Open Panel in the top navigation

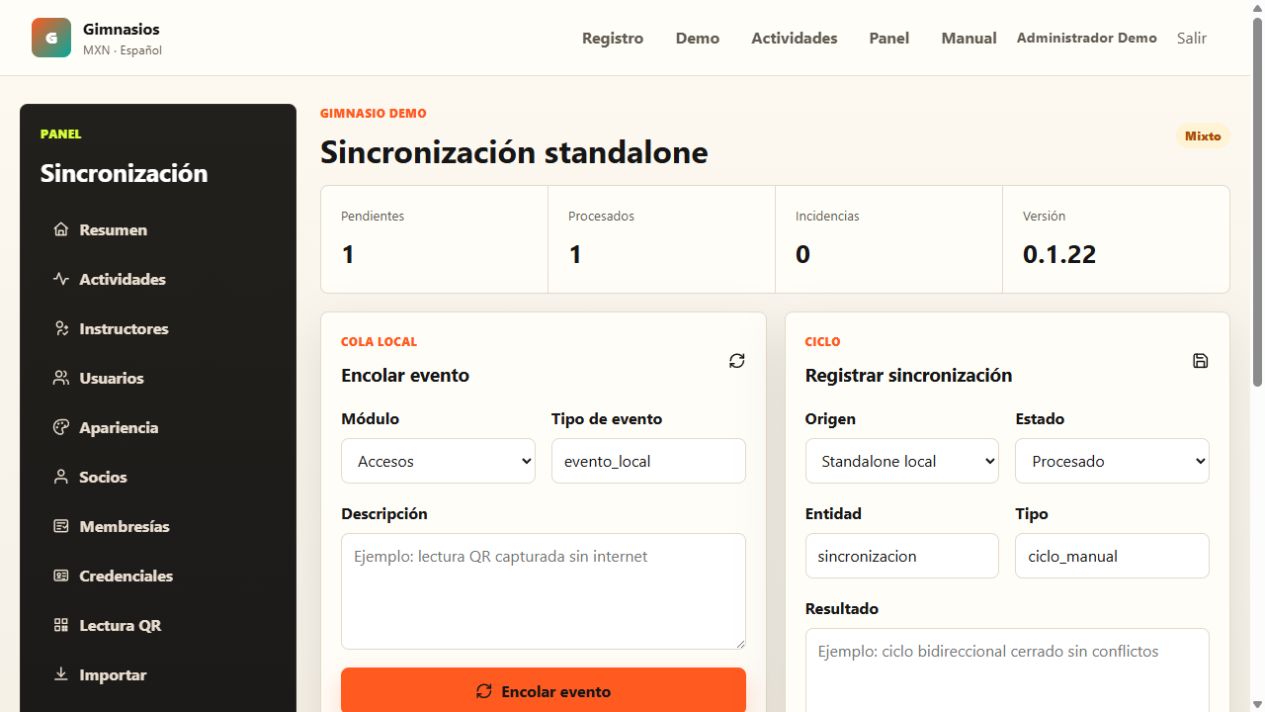coord(889,38)
